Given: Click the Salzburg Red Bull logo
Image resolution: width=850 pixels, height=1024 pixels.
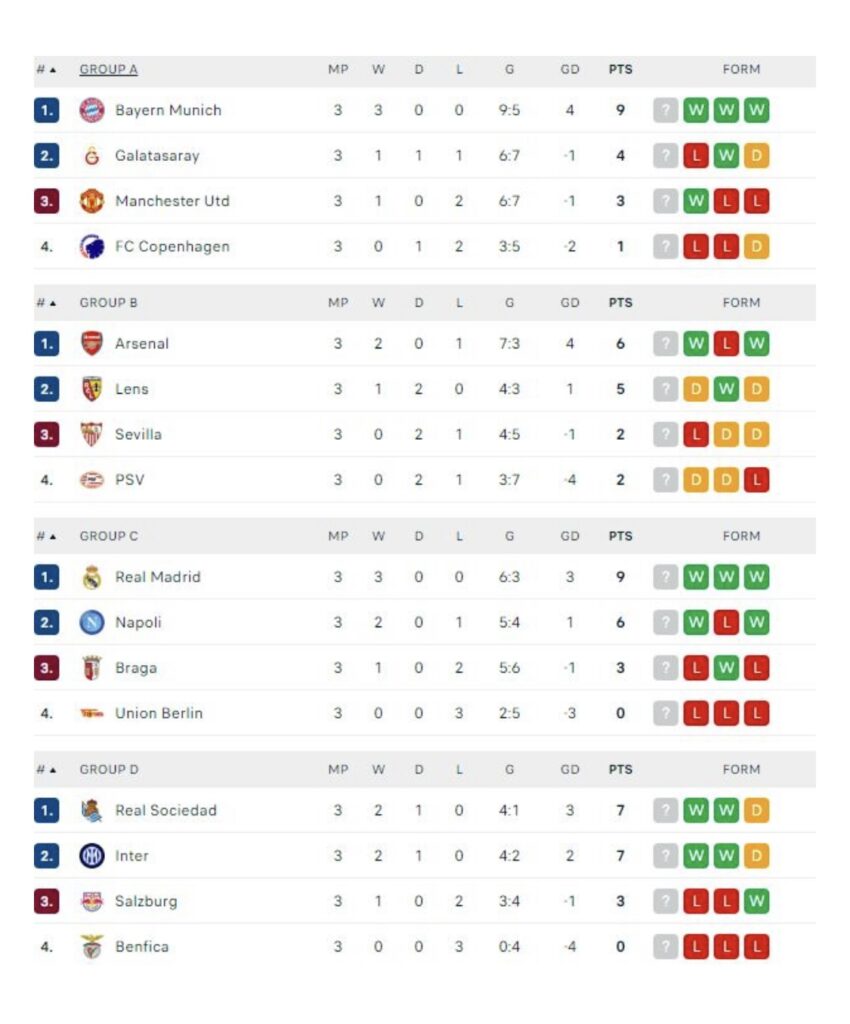Looking at the screenshot, I should pyautogui.click(x=92, y=901).
